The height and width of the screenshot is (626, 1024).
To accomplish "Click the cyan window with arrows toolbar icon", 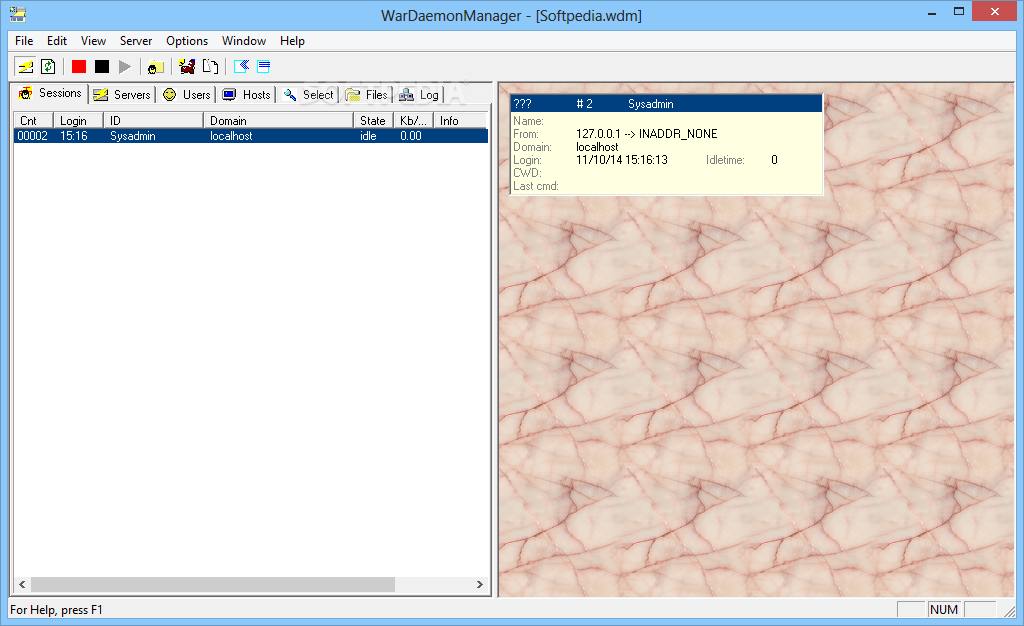I will point(241,67).
